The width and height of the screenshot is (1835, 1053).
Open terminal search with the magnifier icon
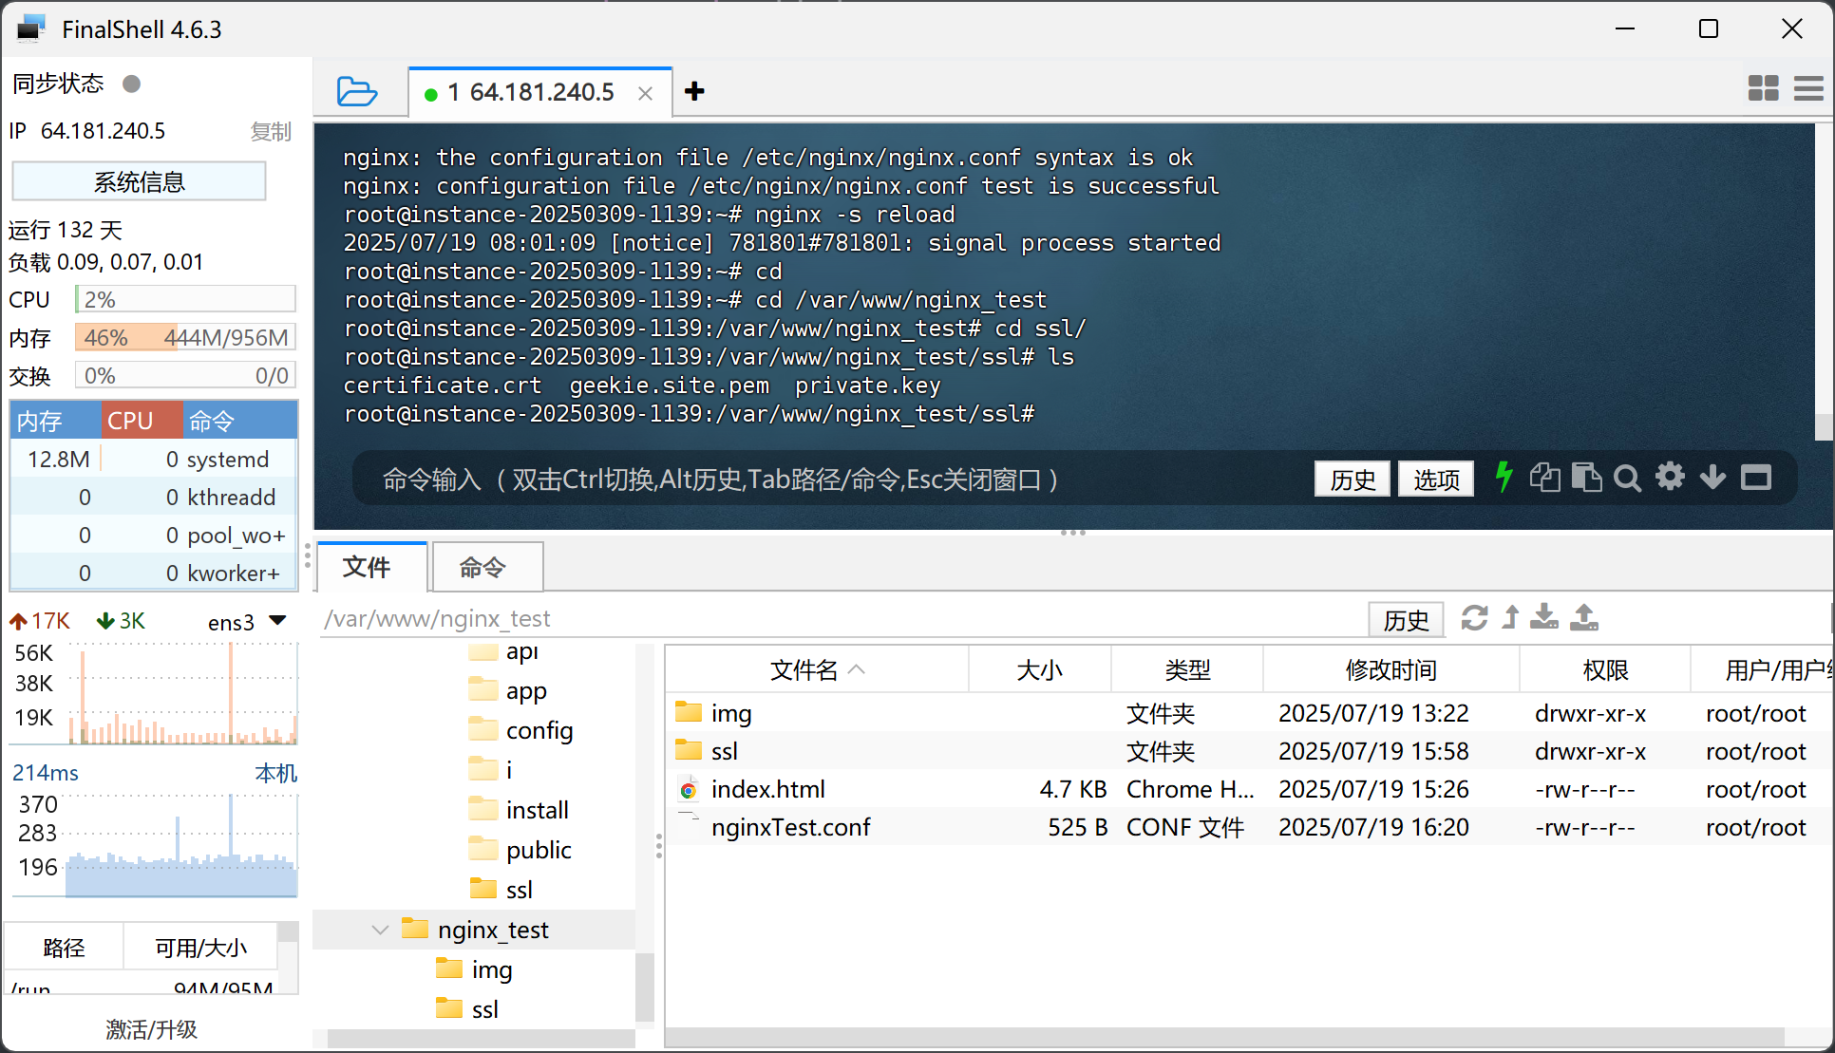coord(1627,479)
